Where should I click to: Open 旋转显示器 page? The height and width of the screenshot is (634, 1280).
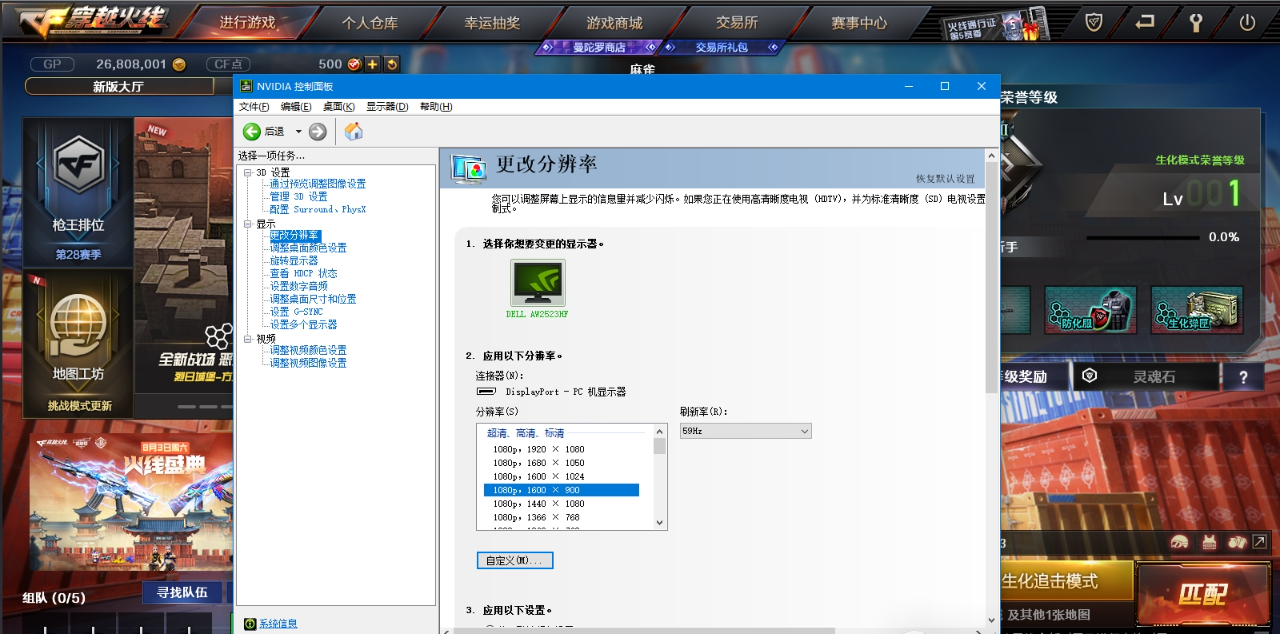coord(294,261)
